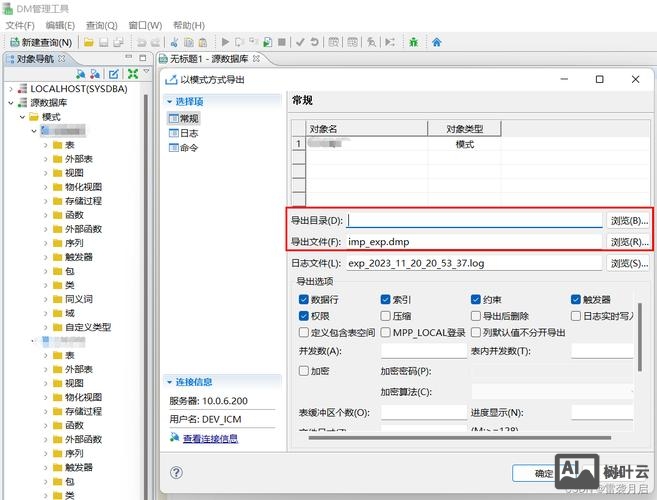Image resolution: width=657 pixels, height=500 pixels.
Task: Collapse the 源数据库 tree node
Action: click(11, 103)
